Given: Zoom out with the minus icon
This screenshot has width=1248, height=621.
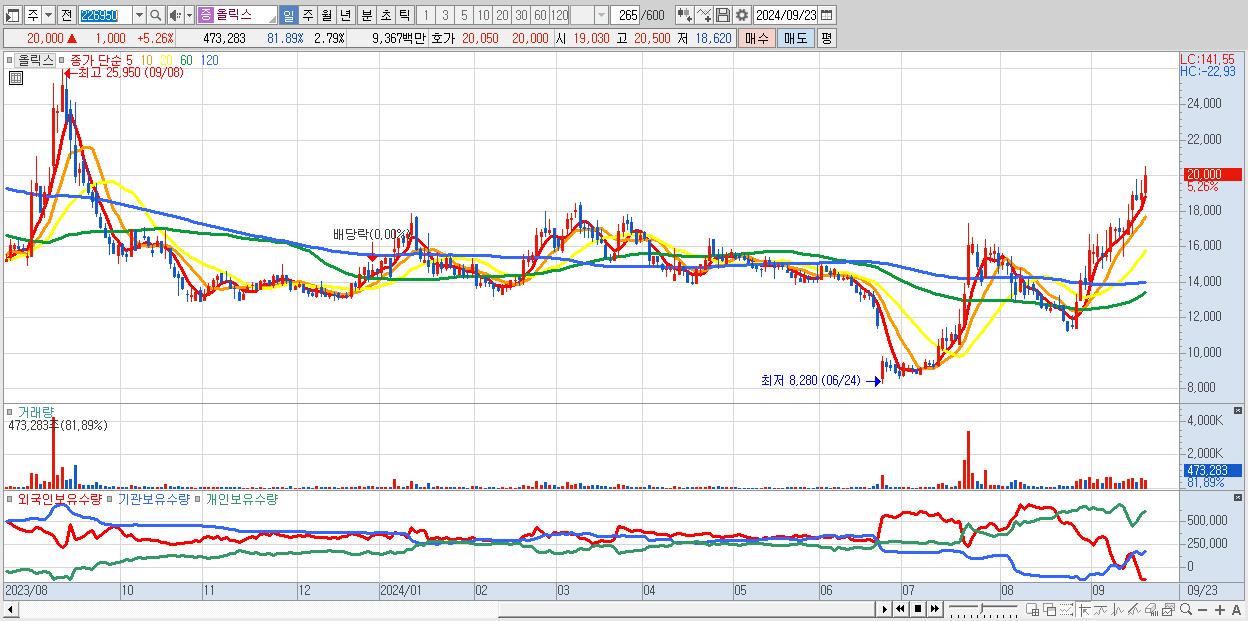Looking at the screenshot, I should click(x=1203, y=609).
